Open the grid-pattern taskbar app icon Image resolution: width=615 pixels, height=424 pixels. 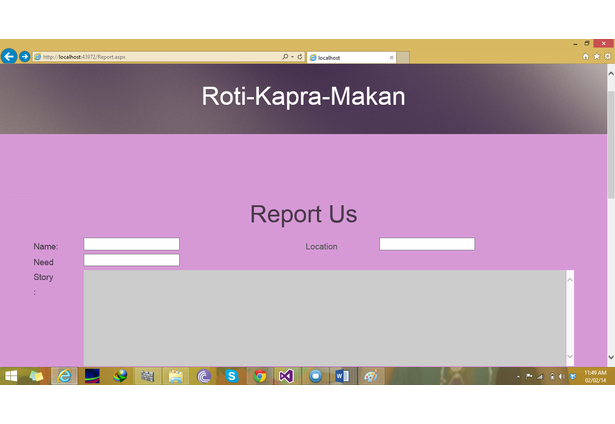tap(148, 376)
